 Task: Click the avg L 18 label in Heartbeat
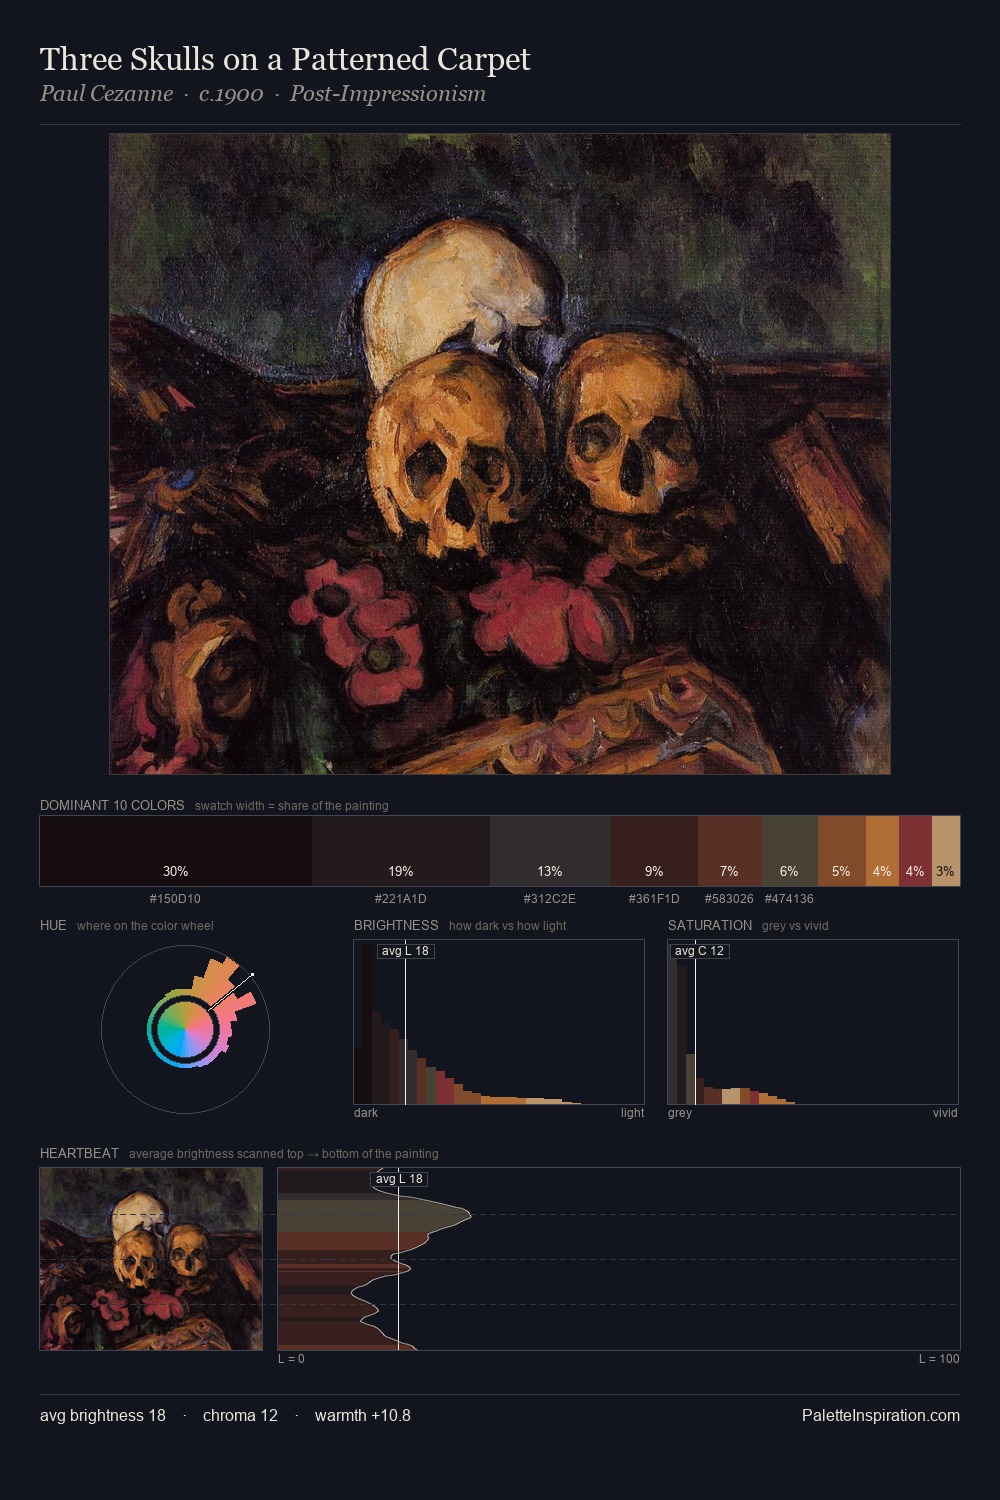click(399, 1179)
